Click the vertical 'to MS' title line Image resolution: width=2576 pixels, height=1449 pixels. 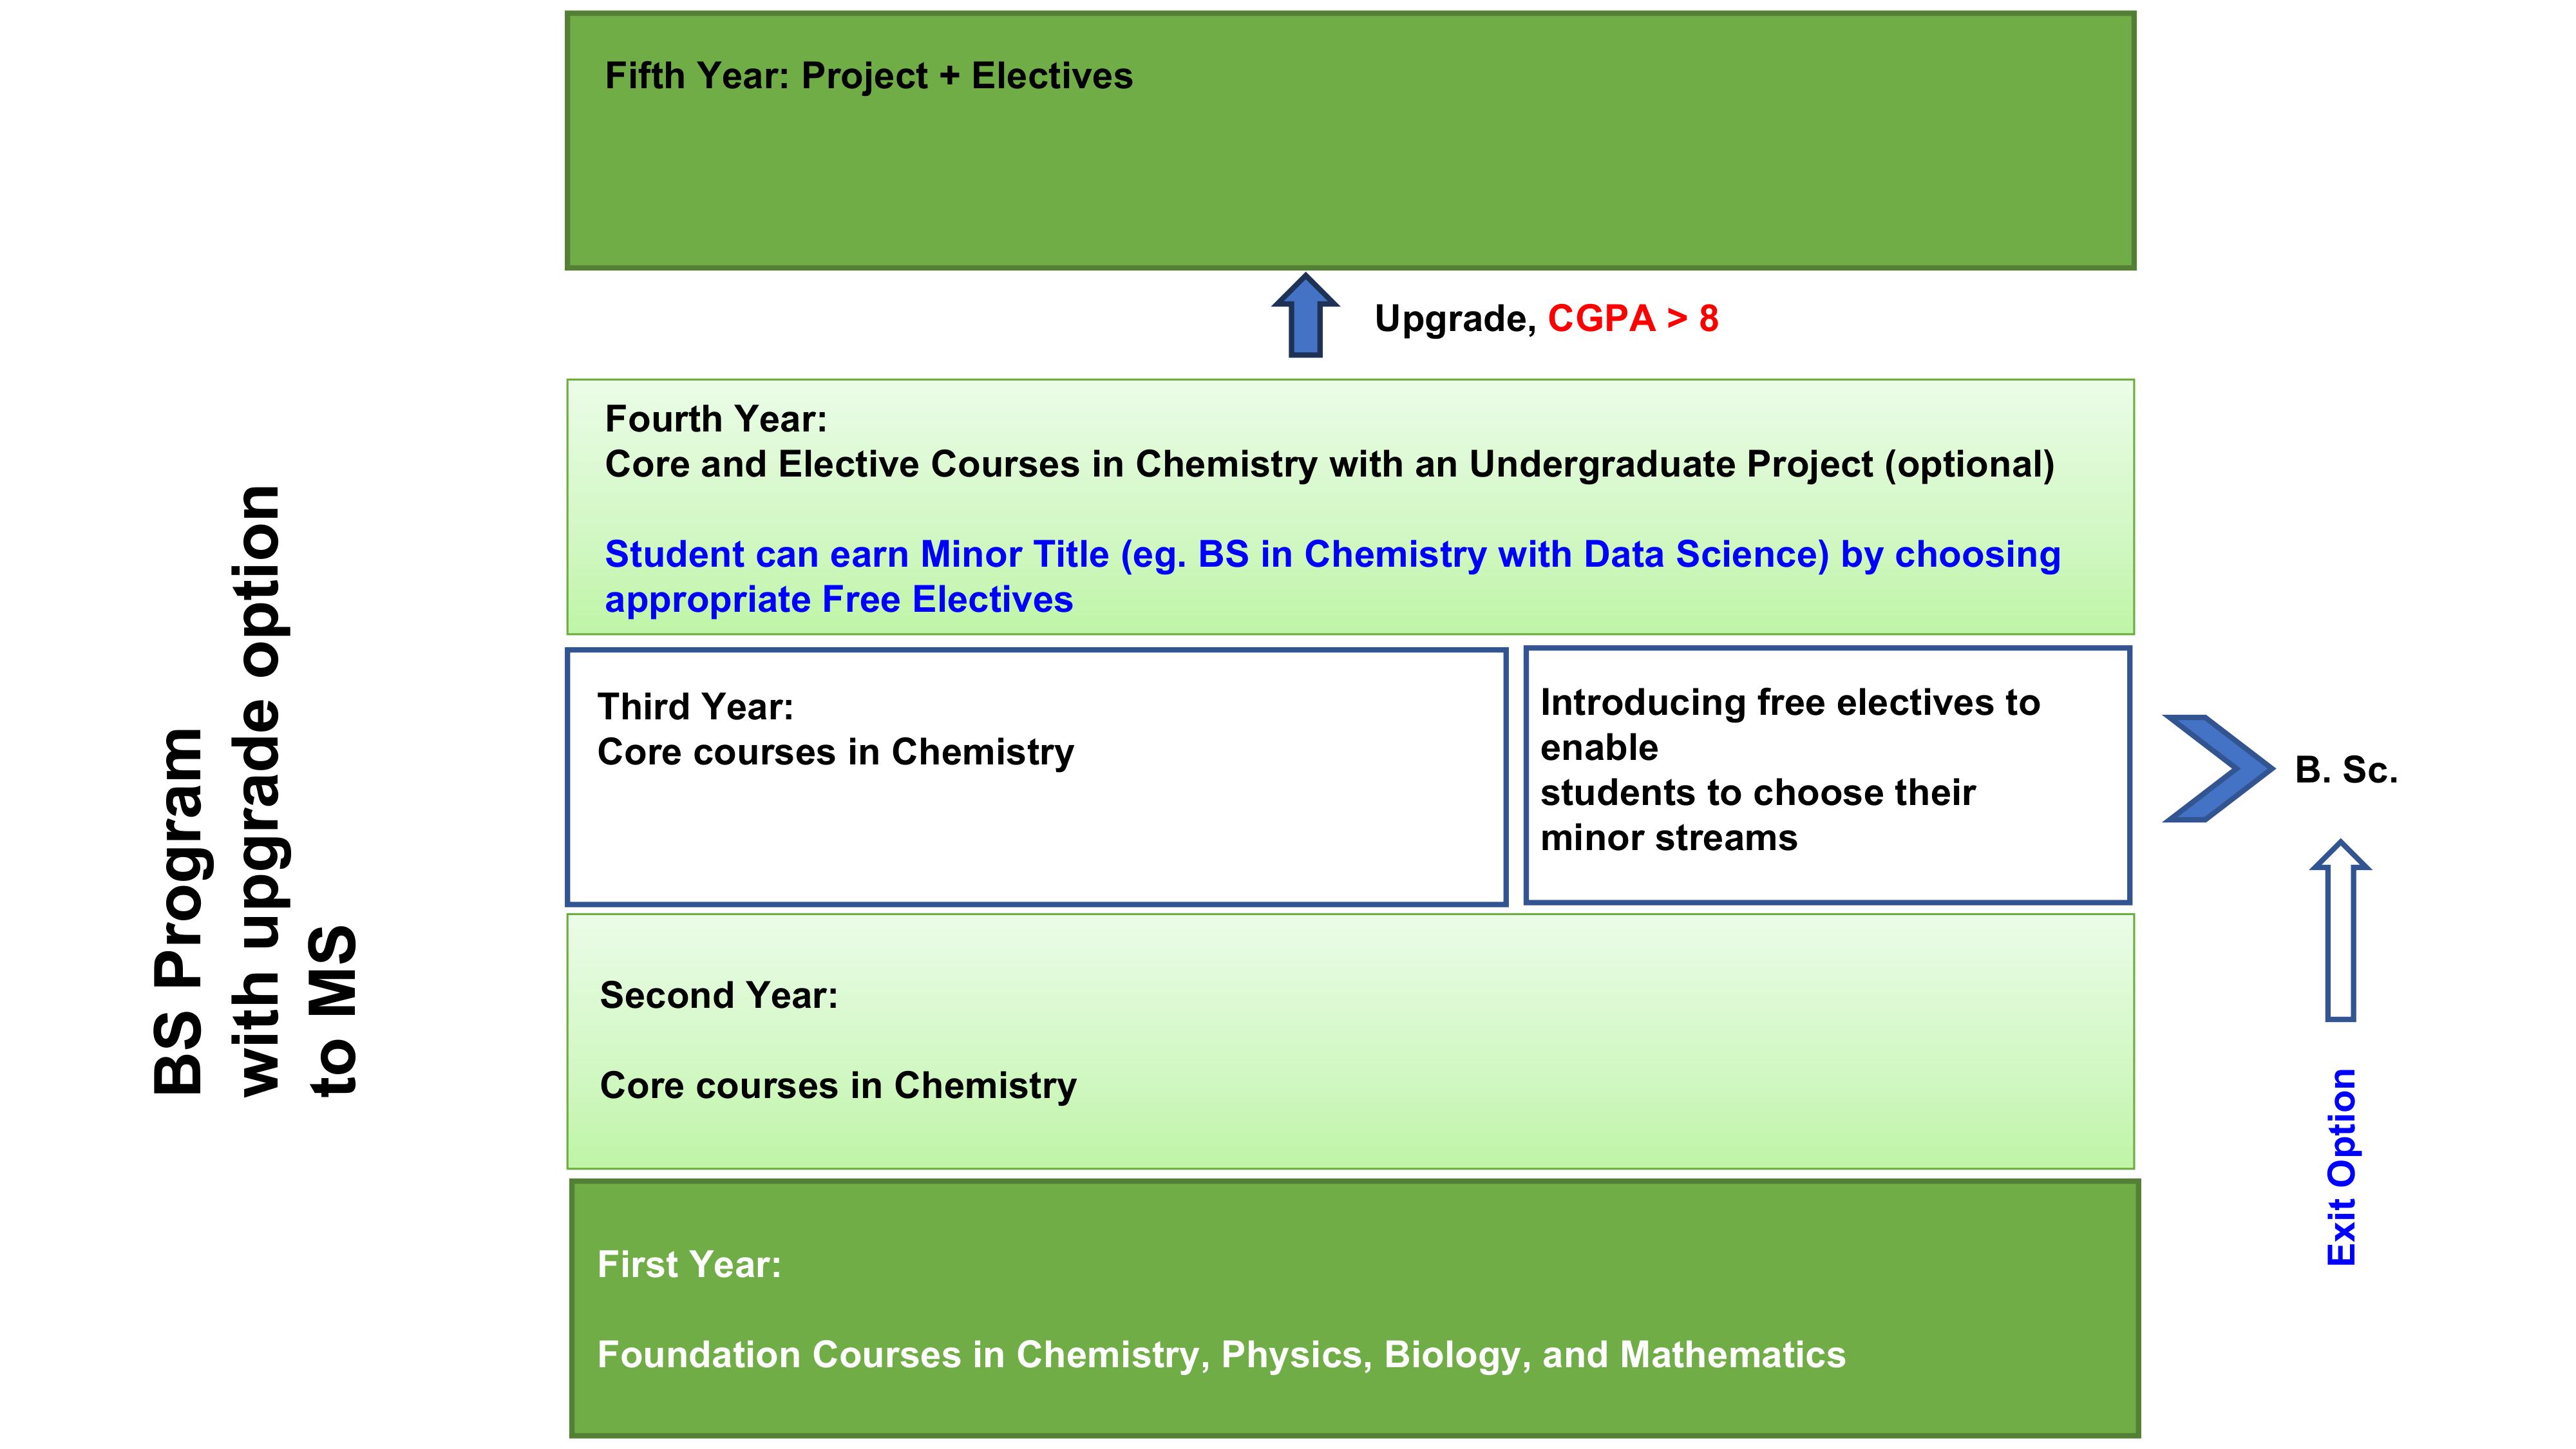coord(334,1010)
